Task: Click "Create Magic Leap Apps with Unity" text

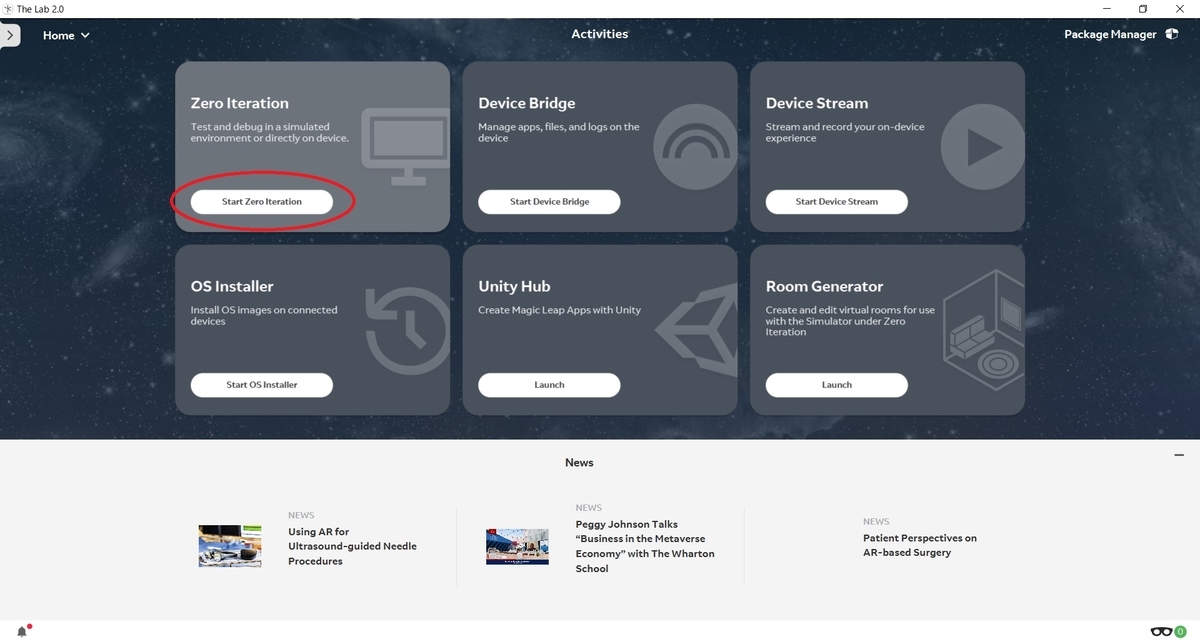Action: (559, 310)
